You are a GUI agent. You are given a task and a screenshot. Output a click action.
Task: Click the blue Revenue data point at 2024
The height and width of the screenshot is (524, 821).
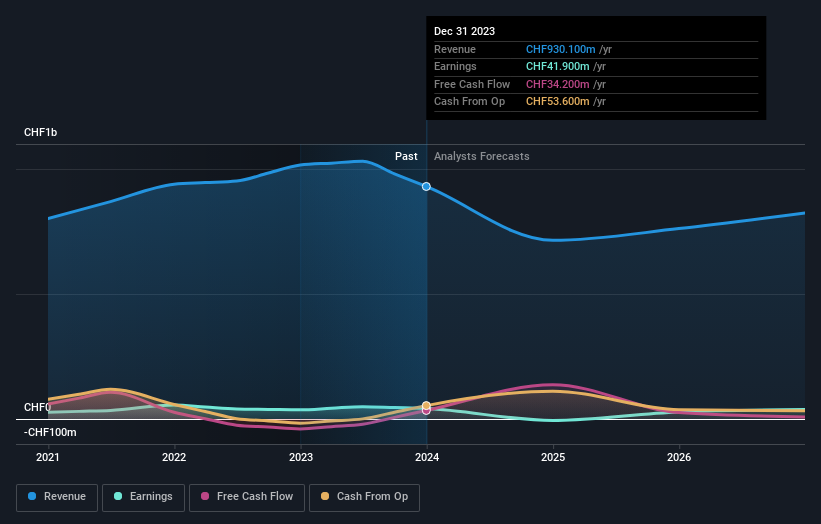tap(426, 186)
